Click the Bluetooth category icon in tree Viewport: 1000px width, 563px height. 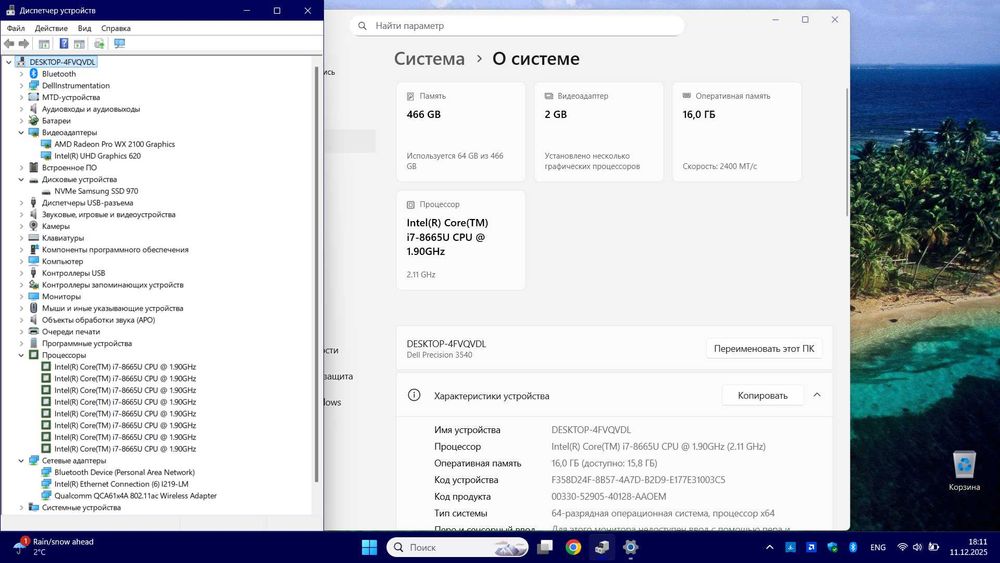[34, 74]
